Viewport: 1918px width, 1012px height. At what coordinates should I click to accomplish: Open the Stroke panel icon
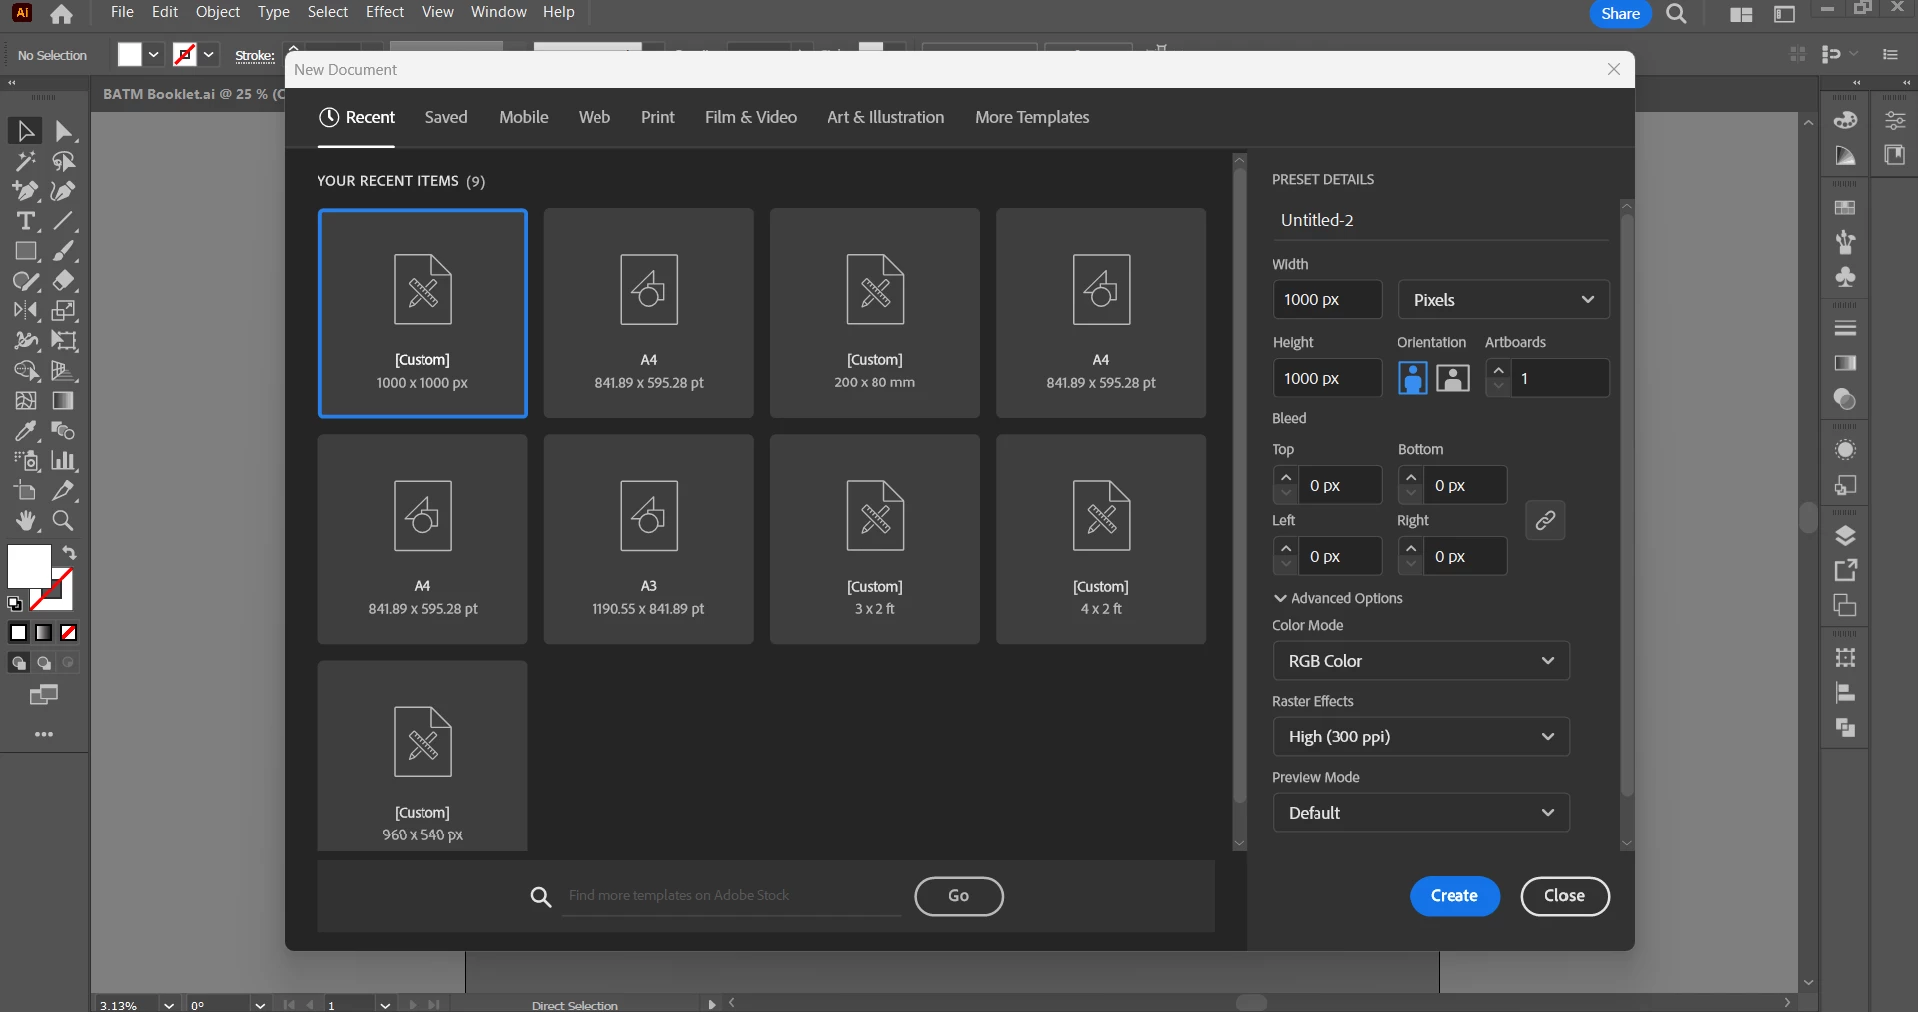coord(1846,328)
